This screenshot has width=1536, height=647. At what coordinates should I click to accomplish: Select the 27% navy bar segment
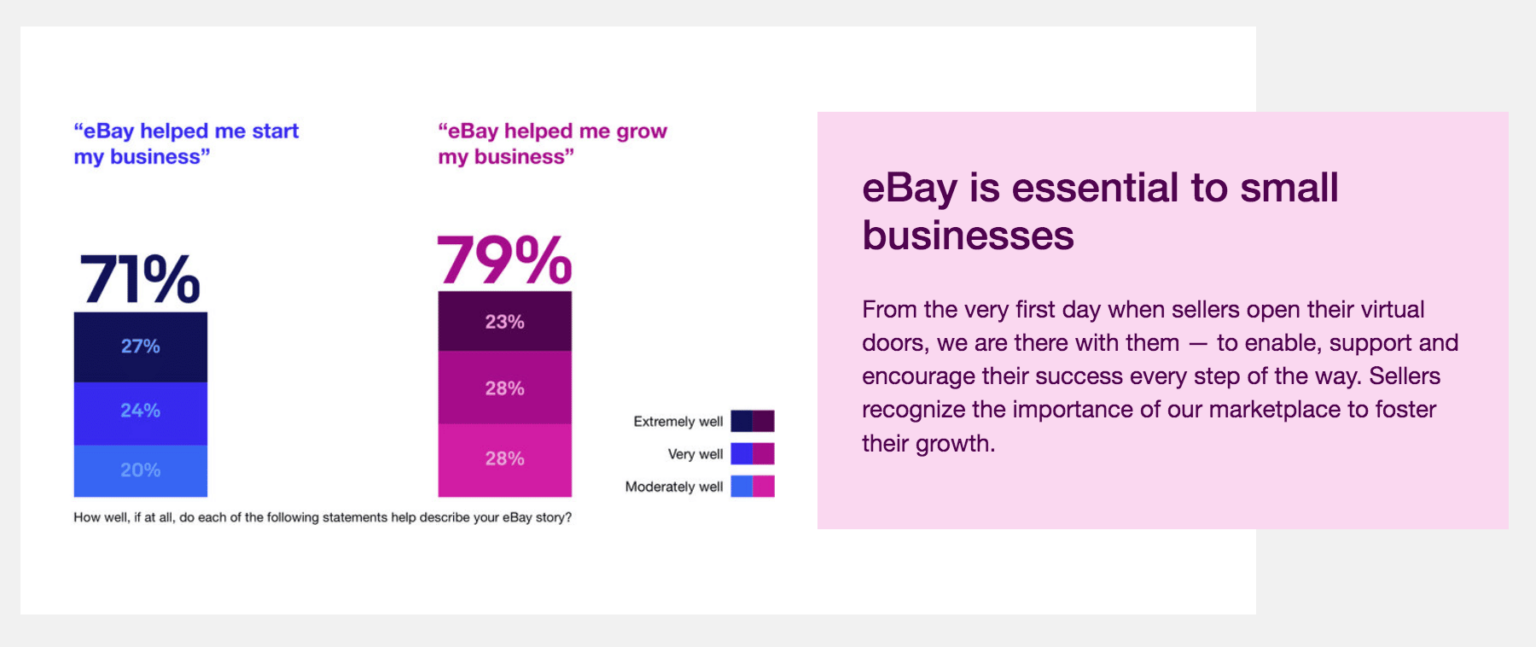tap(140, 347)
